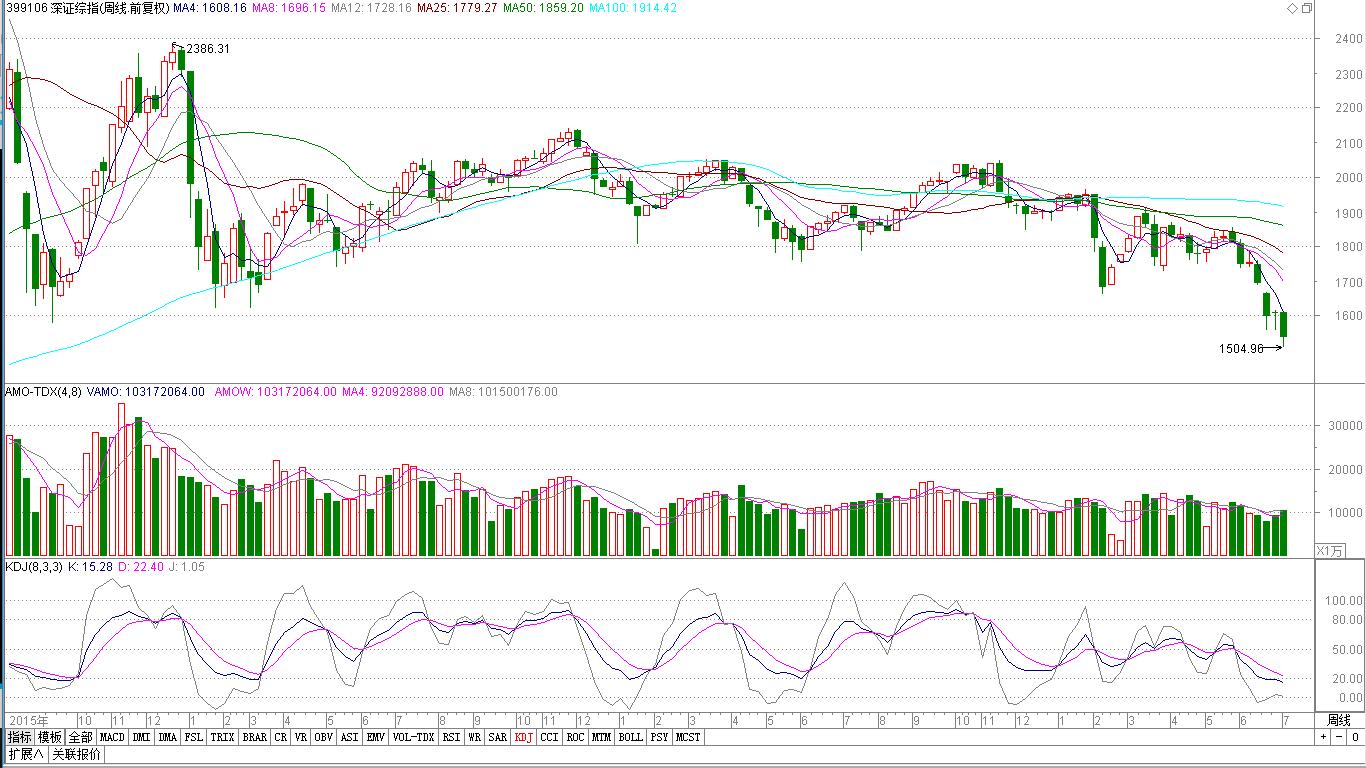Click the AMOW: 103172064.00 value

[276, 392]
